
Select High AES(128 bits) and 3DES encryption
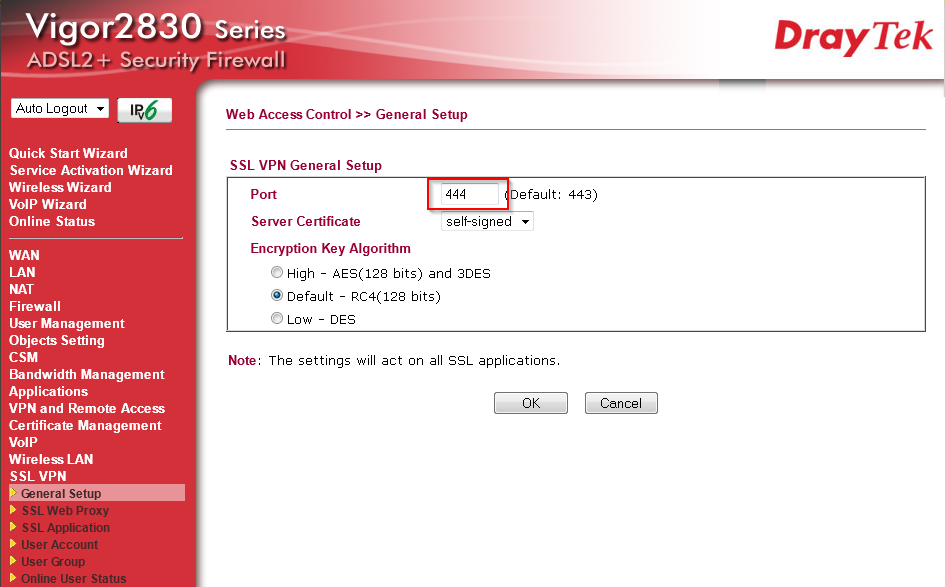click(277, 272)
